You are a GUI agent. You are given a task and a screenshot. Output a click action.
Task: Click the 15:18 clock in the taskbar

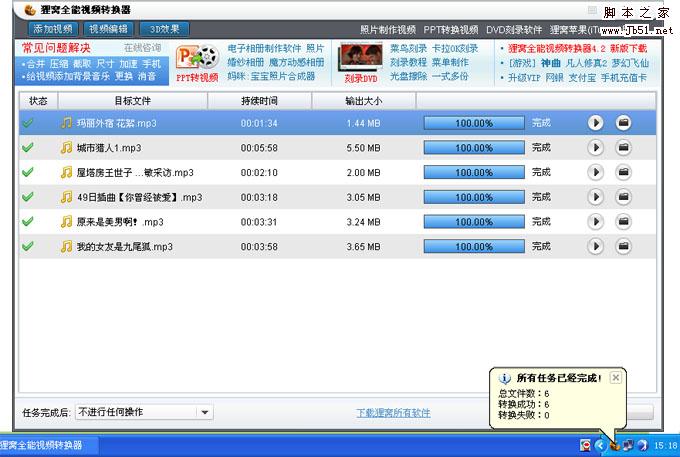[x=666, y=445]
